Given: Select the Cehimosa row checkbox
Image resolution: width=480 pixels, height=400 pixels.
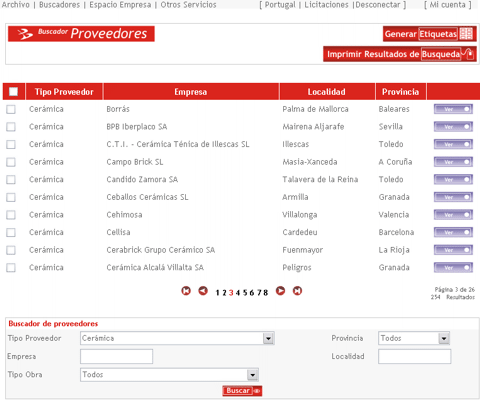Looking at the screenshot, I should (11, 215).
